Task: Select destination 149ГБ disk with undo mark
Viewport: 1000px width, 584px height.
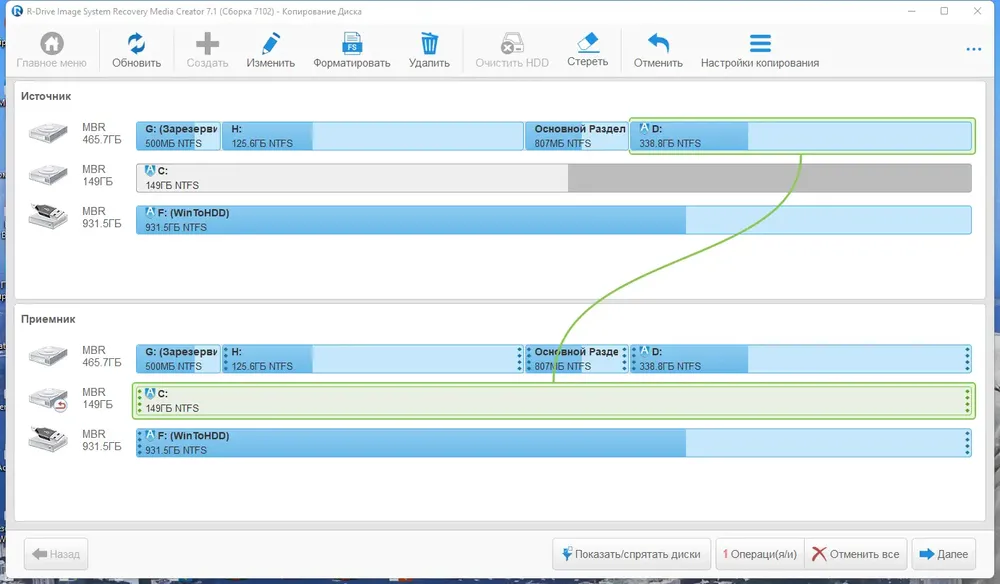Action: (x=48, y=398)
